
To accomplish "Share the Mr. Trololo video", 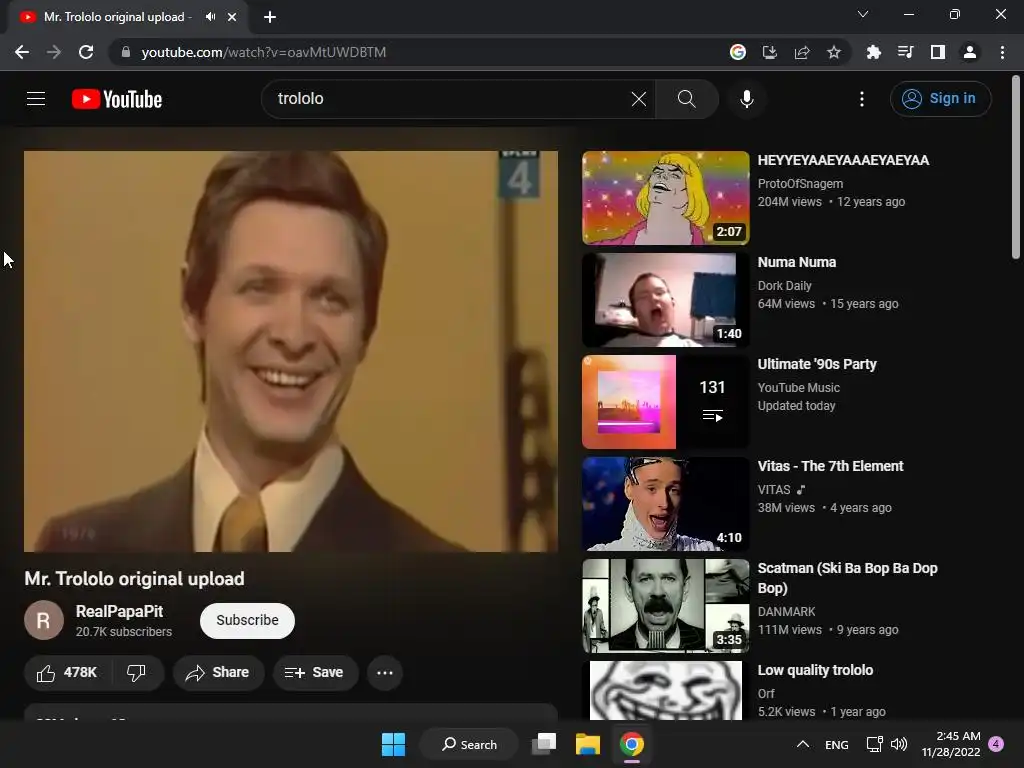I will click(x=218, y=673).
